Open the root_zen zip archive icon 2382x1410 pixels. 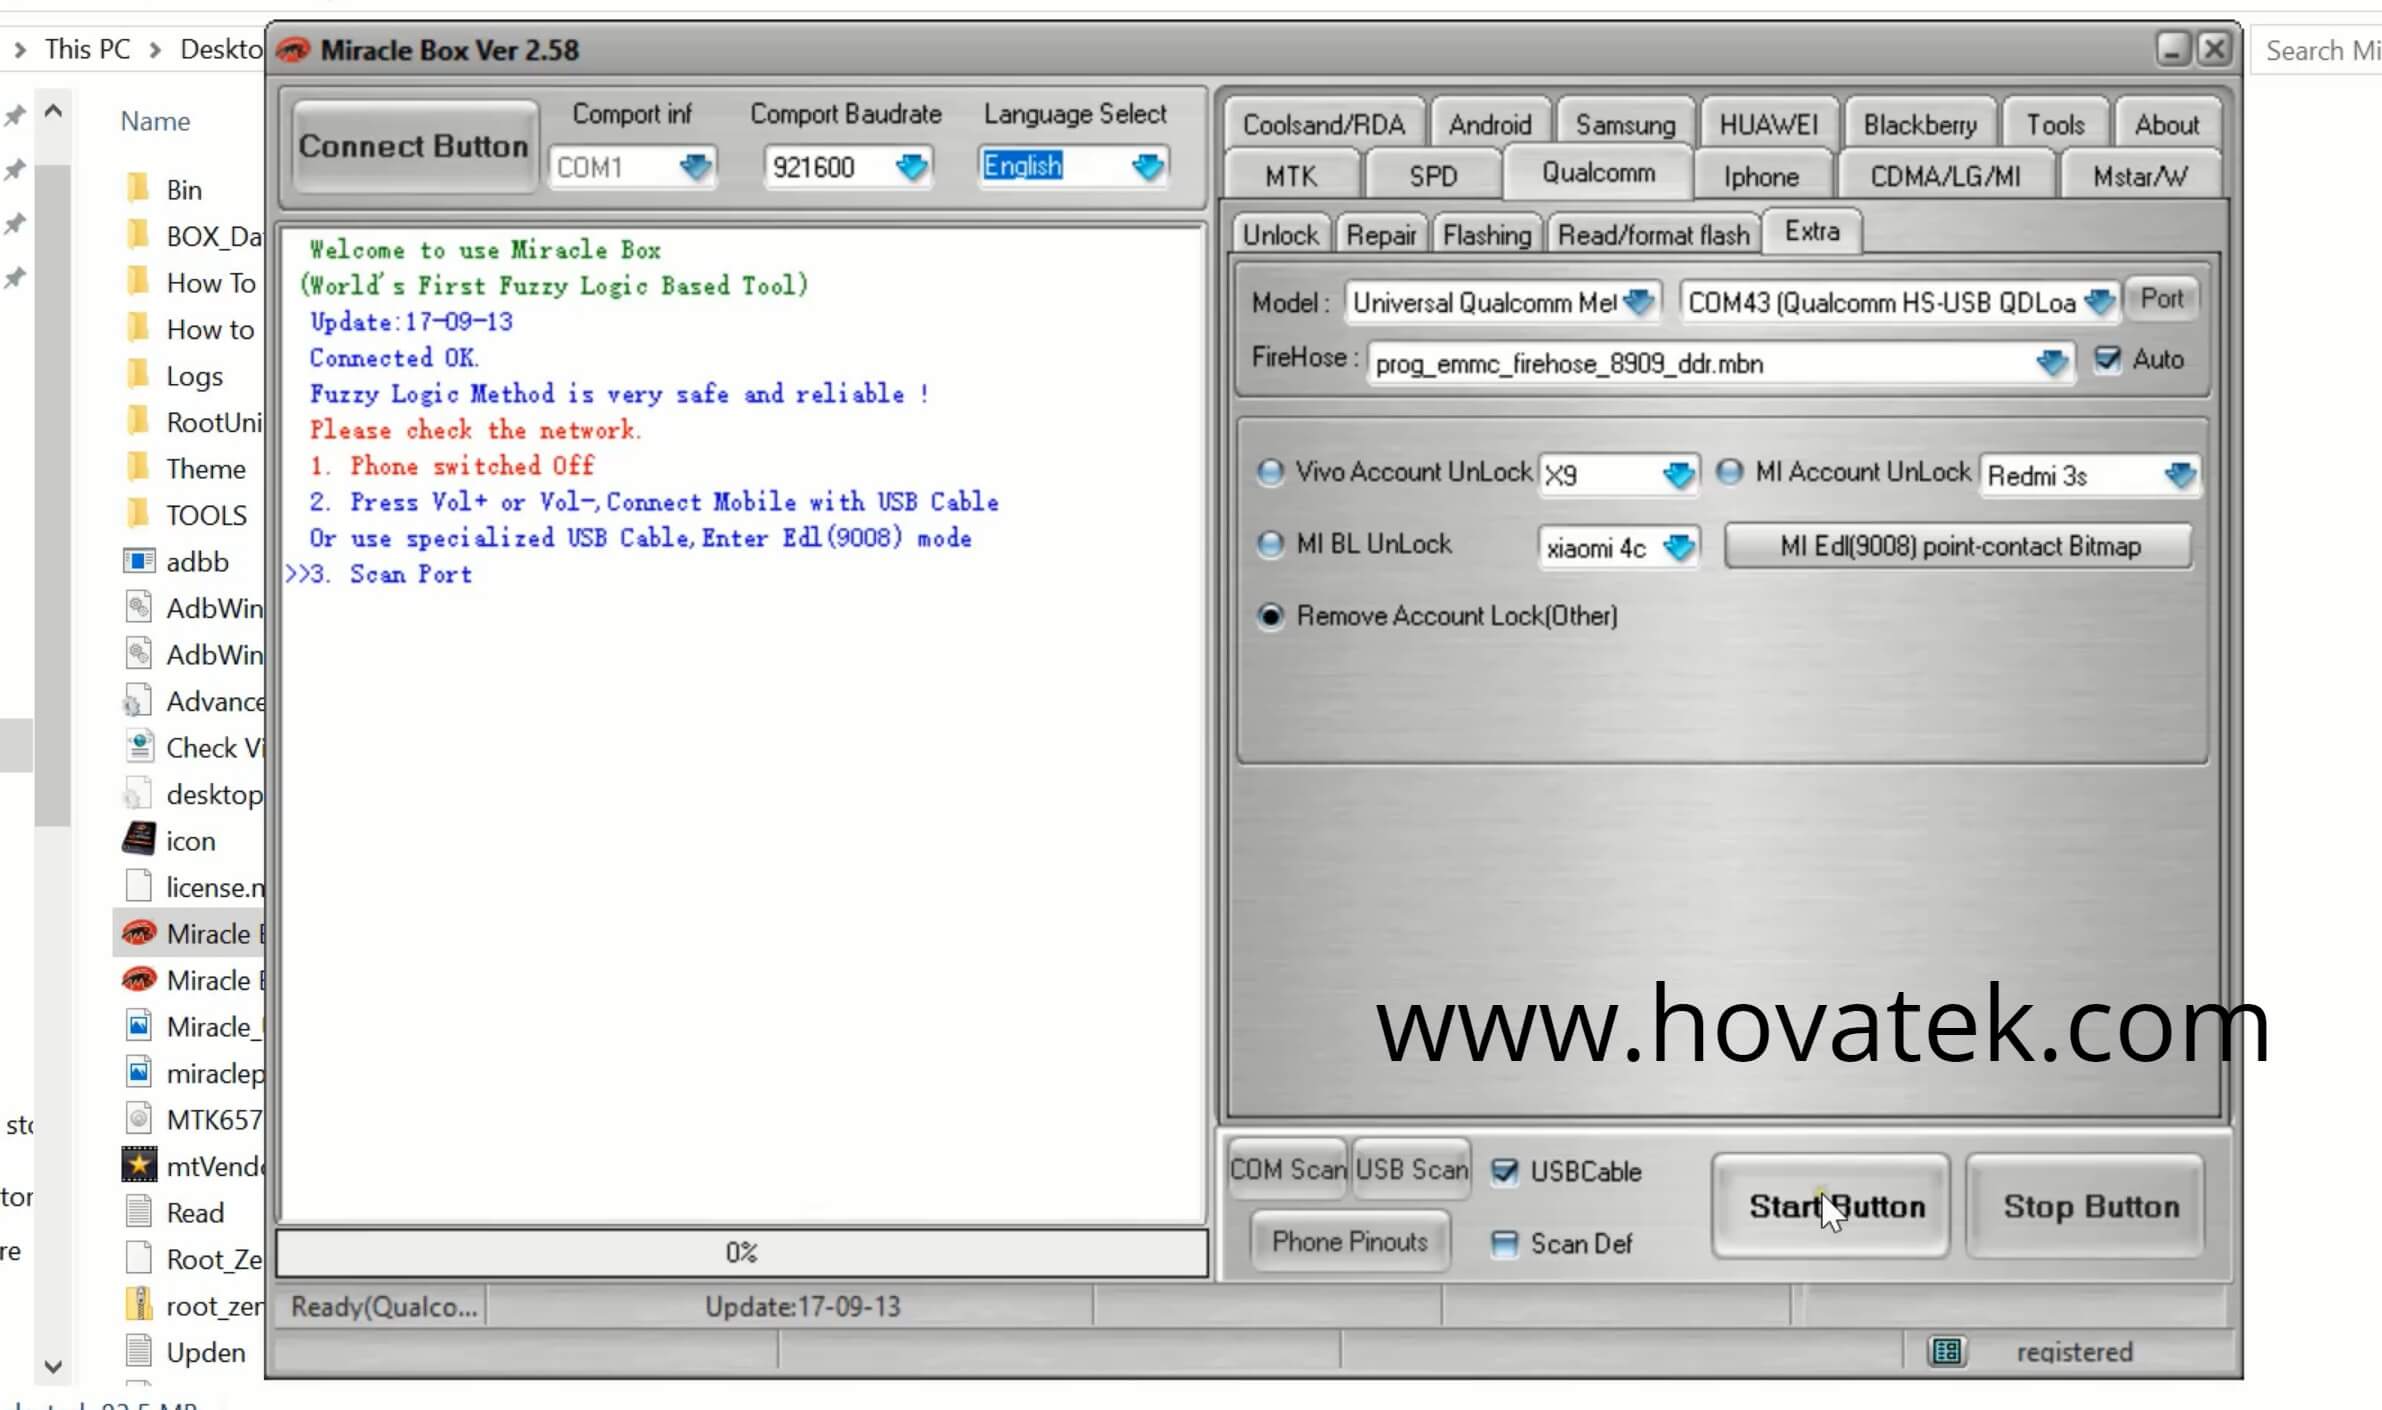pos(139,1305)
